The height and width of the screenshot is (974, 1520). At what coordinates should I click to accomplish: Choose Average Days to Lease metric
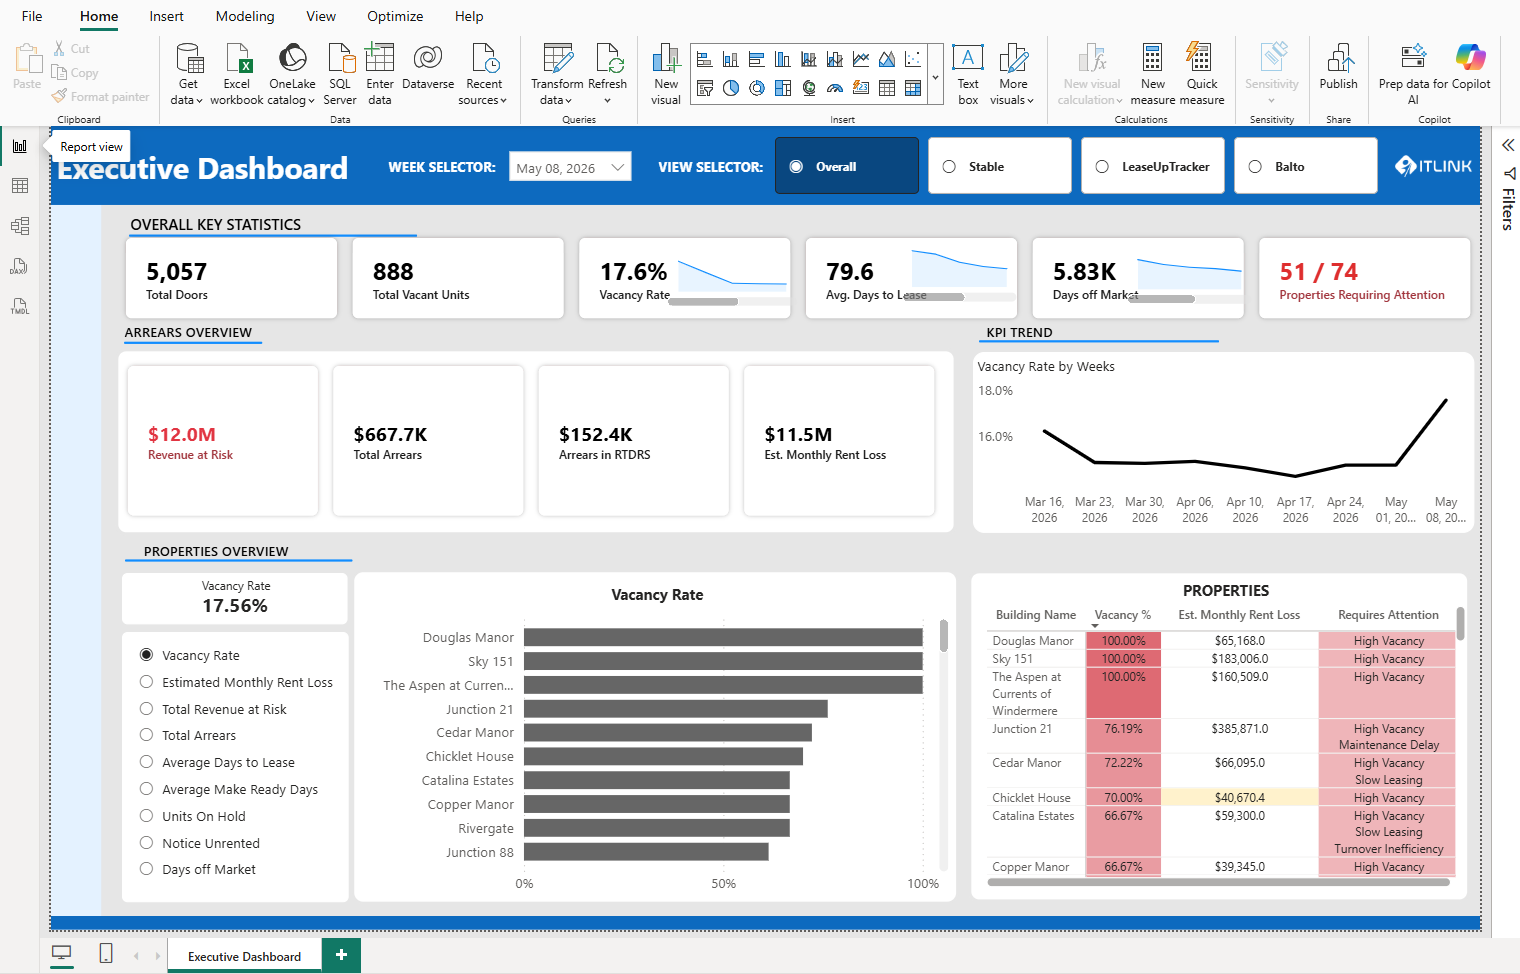[x=217, y=762]
